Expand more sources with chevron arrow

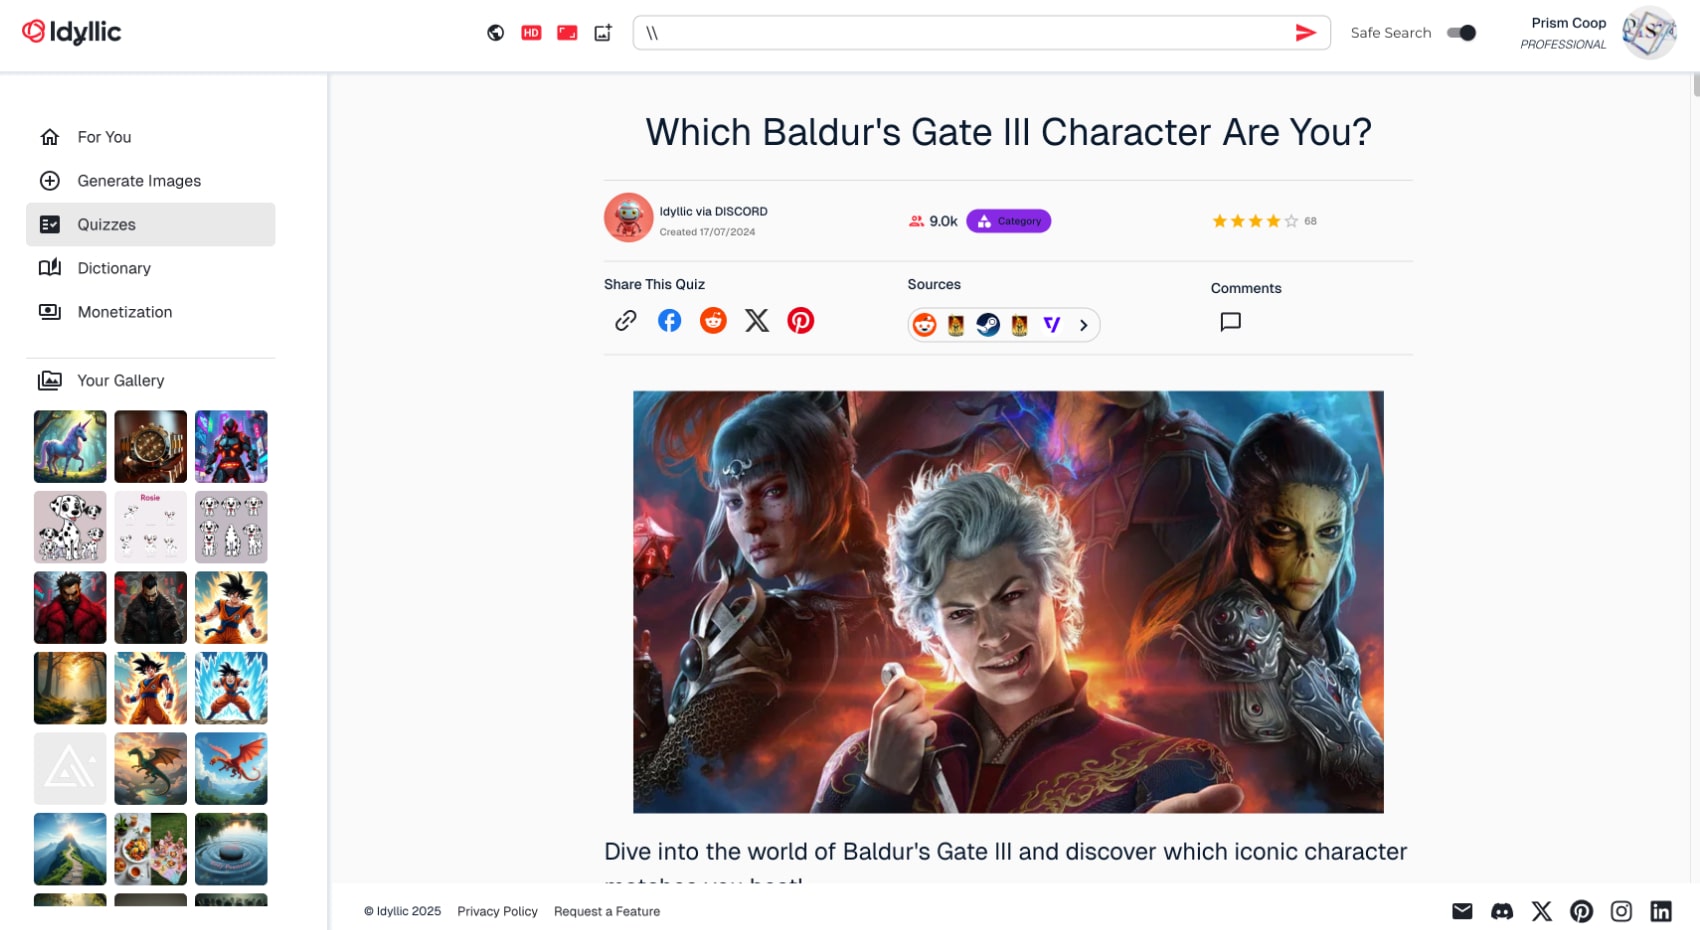pyautogui.click(x=1083, y=325)
